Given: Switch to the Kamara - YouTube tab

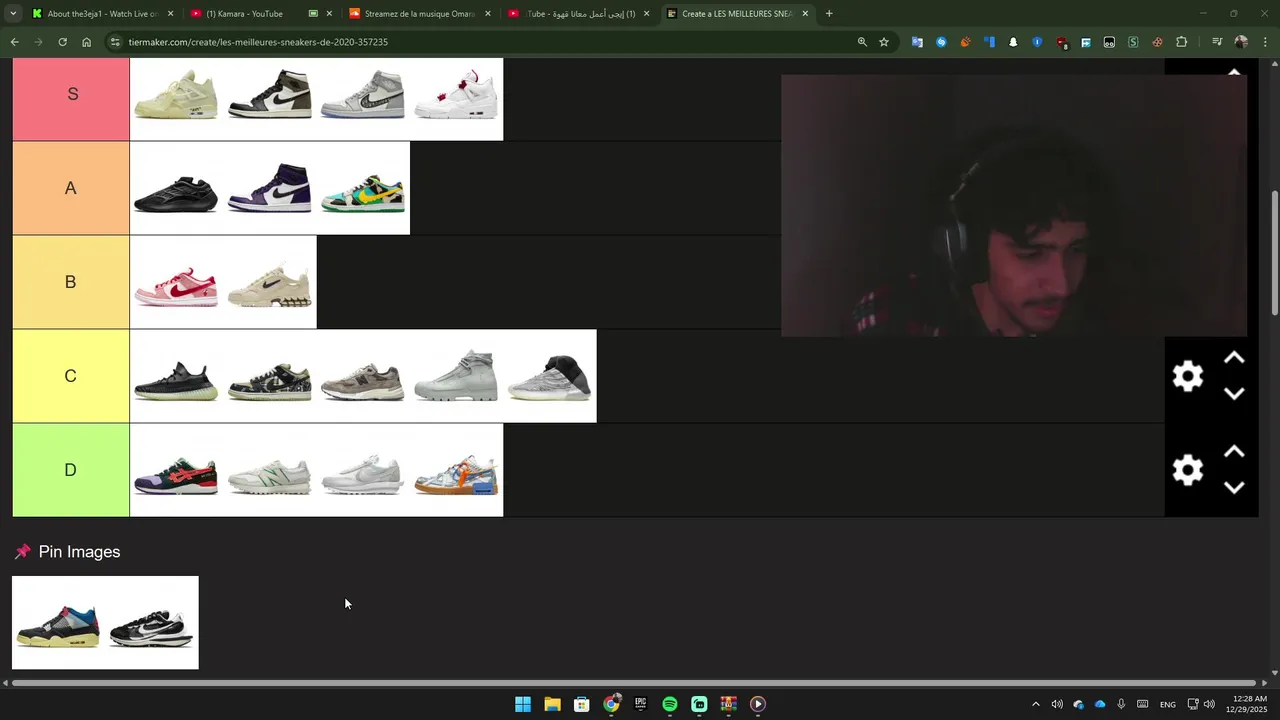Looking at the screenshot, I should coord(260,14).
